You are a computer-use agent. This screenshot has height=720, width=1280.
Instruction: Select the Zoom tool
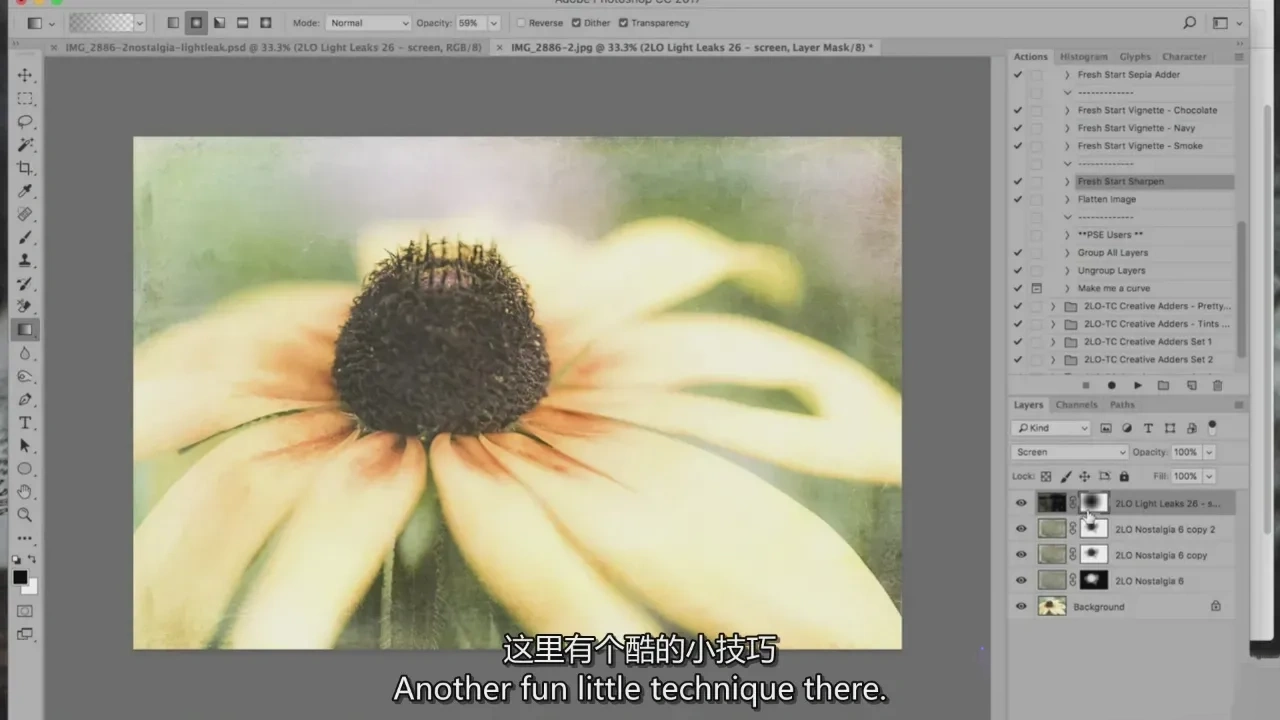(25, 515)
